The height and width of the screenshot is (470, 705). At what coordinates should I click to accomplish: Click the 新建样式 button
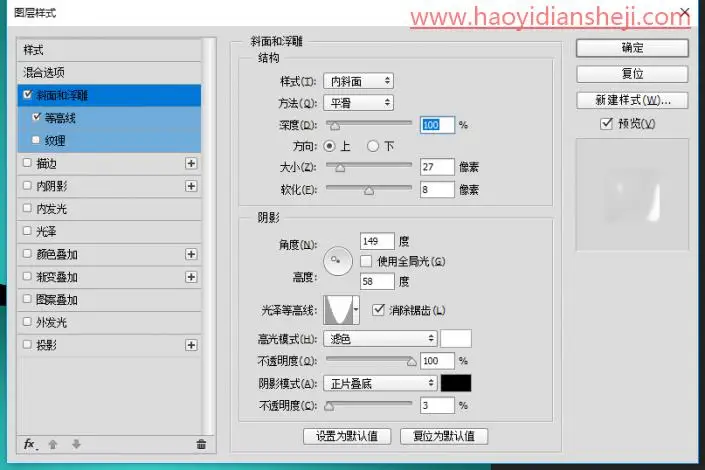(632, 100)
